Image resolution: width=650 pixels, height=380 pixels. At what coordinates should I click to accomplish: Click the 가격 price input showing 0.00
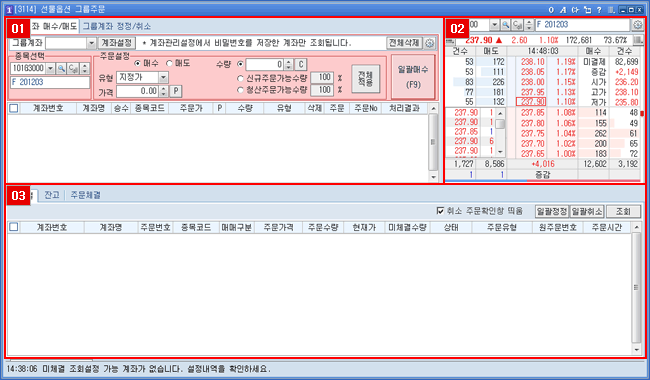[138, 91]
